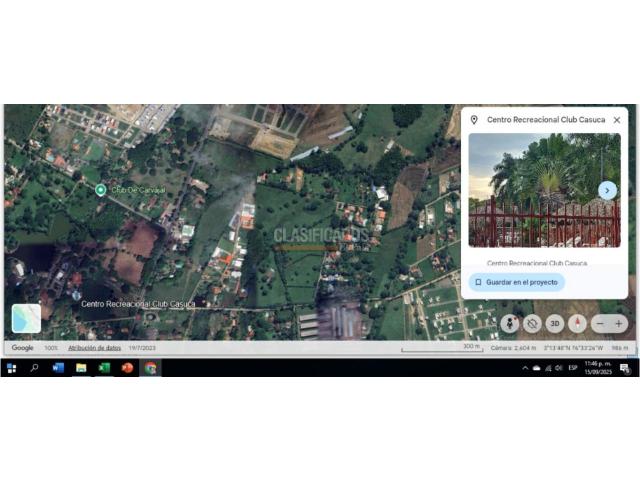Close the Centro Recreacional Club Casuca card
Image resolution: width=640 pixels, height=480 pixels.
click(x=616, y=120)
